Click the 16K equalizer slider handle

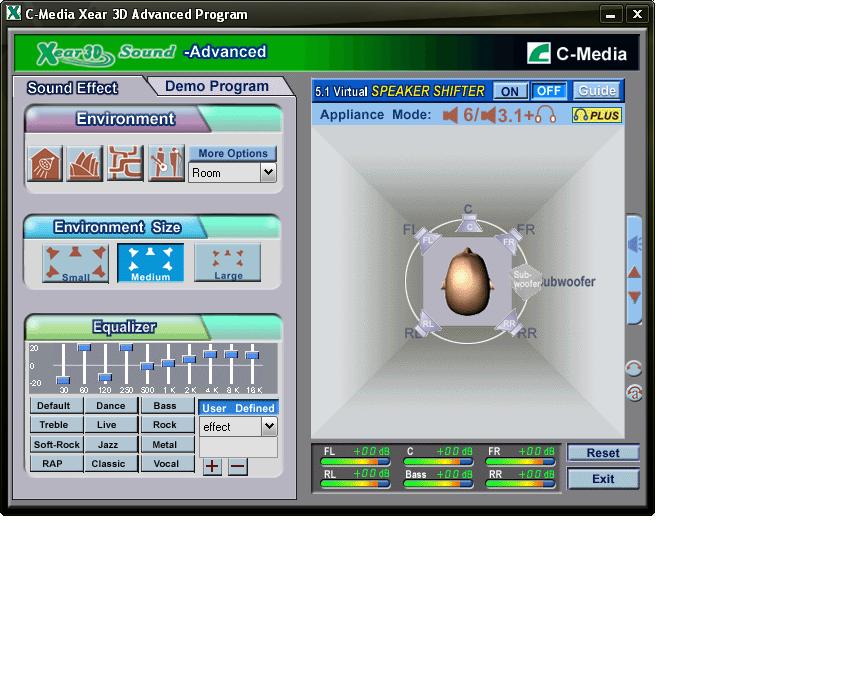(253, 355)
